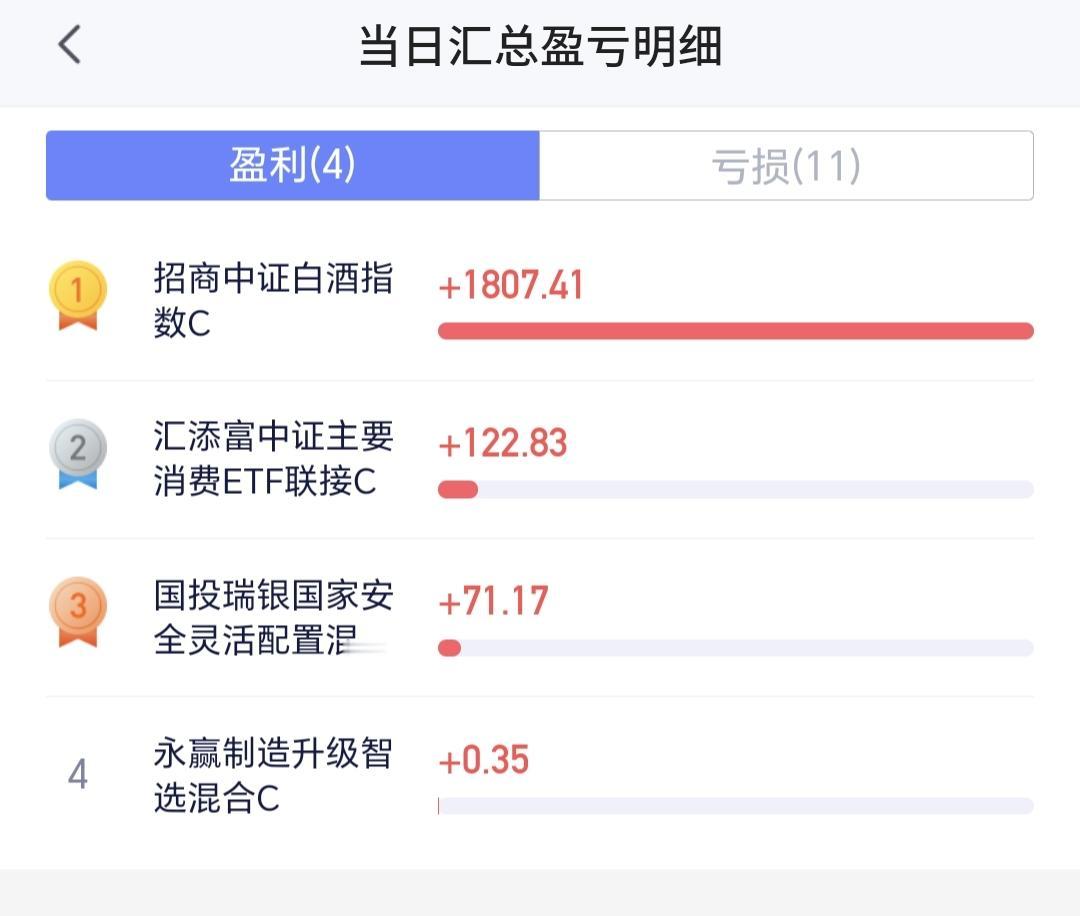
Task: Click the progress bar under +122.83
Action: click(735, 489)
